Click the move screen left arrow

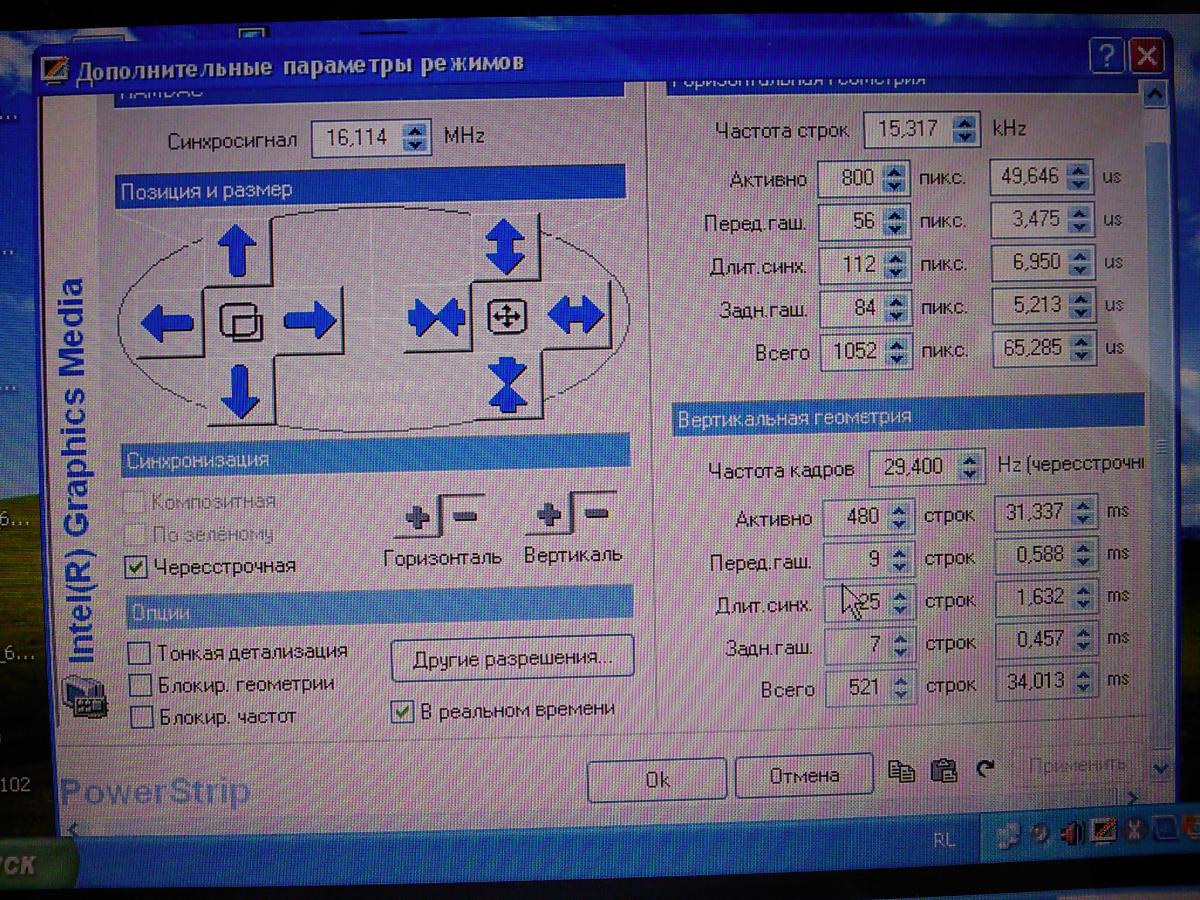(167, 323)
